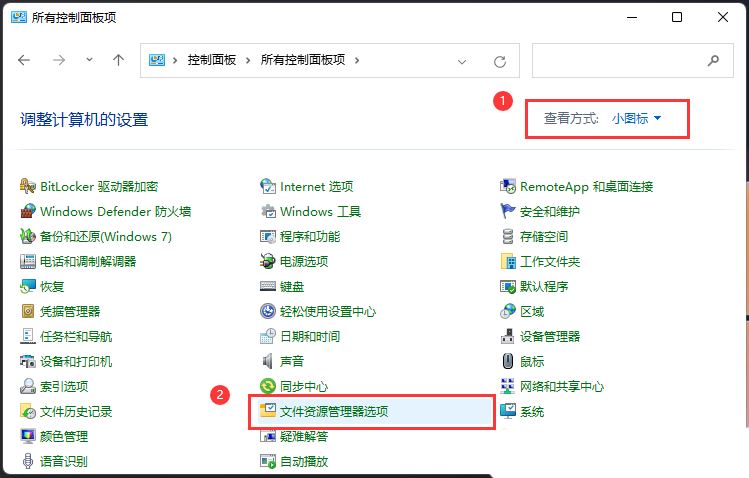
Task: Click the 设备和打印机 icon
Action: click(28, 361)
